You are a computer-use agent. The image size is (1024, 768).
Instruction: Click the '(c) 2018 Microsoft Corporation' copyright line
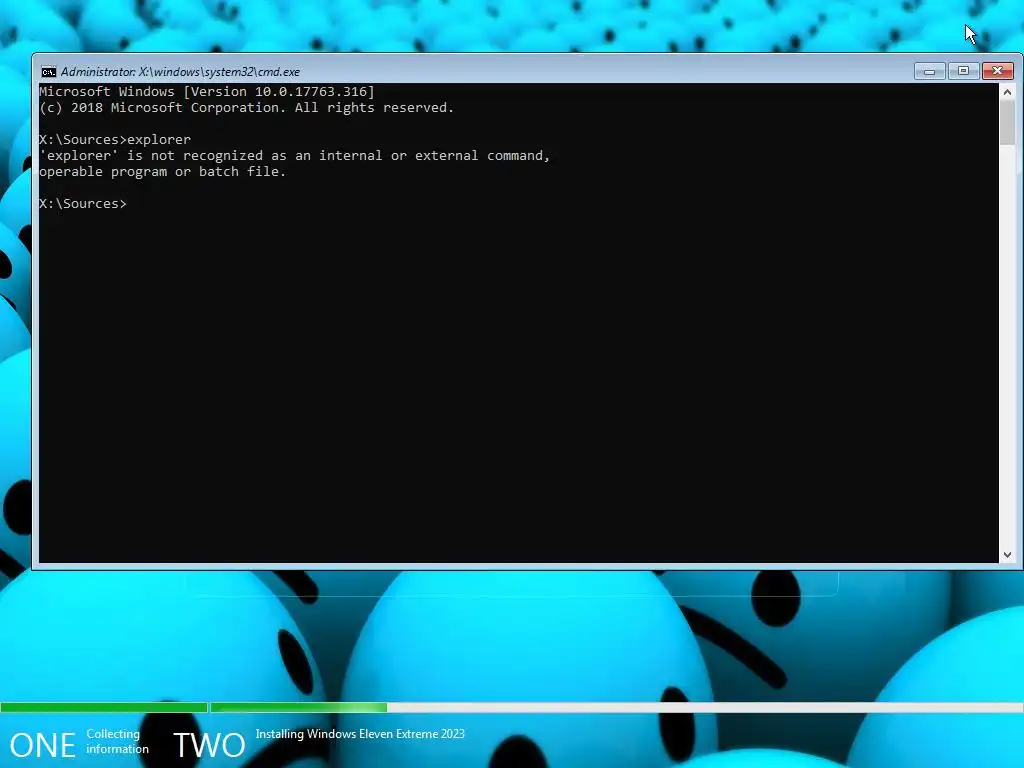[x=246, y=108]
